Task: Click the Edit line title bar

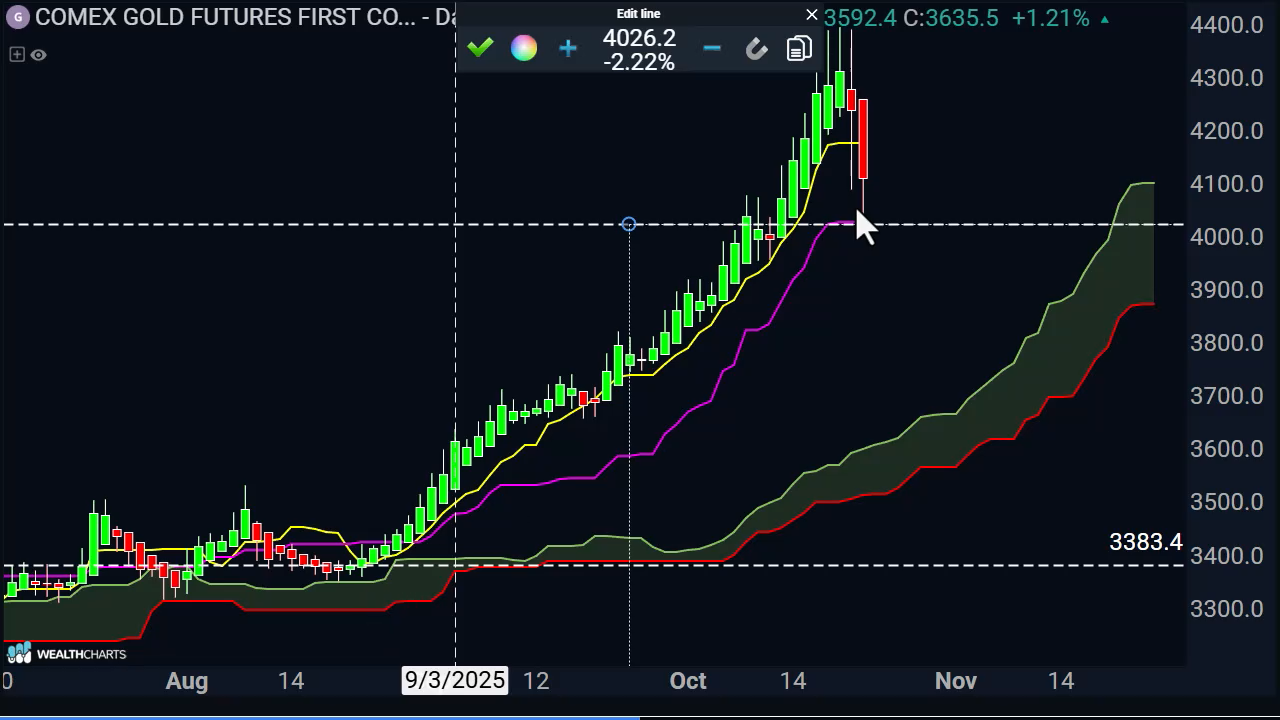Action: pyautogui.click(x=638, y=14)
